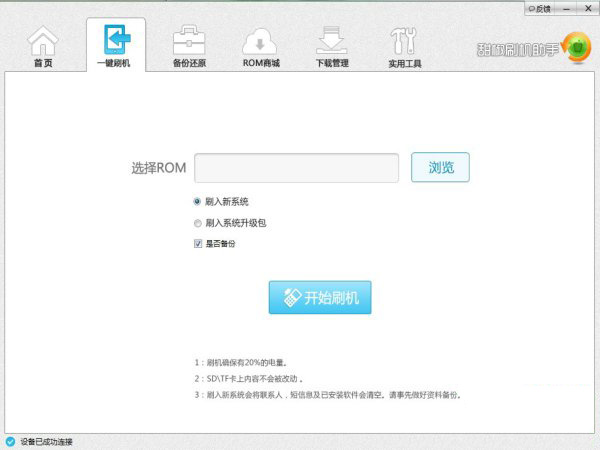Image resolution: width=600 pixels, height=450 pixels.
Task: Toggle the 是否备份 checkbox
Action: pyautogui.click(x=197, y=243)
